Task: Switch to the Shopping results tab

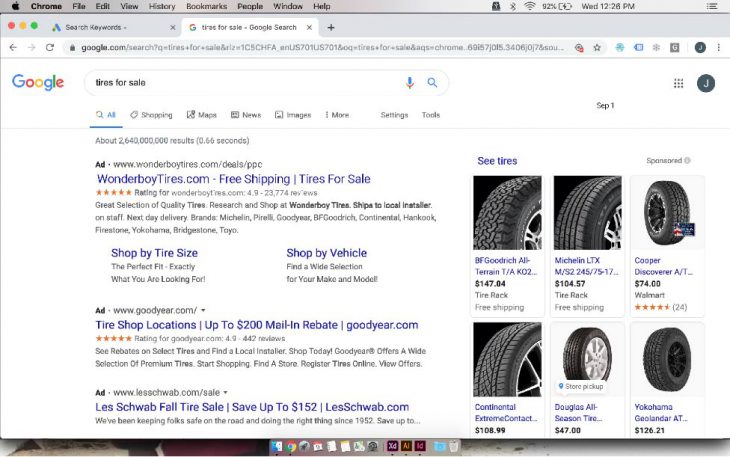Action: tap(151, 115)
